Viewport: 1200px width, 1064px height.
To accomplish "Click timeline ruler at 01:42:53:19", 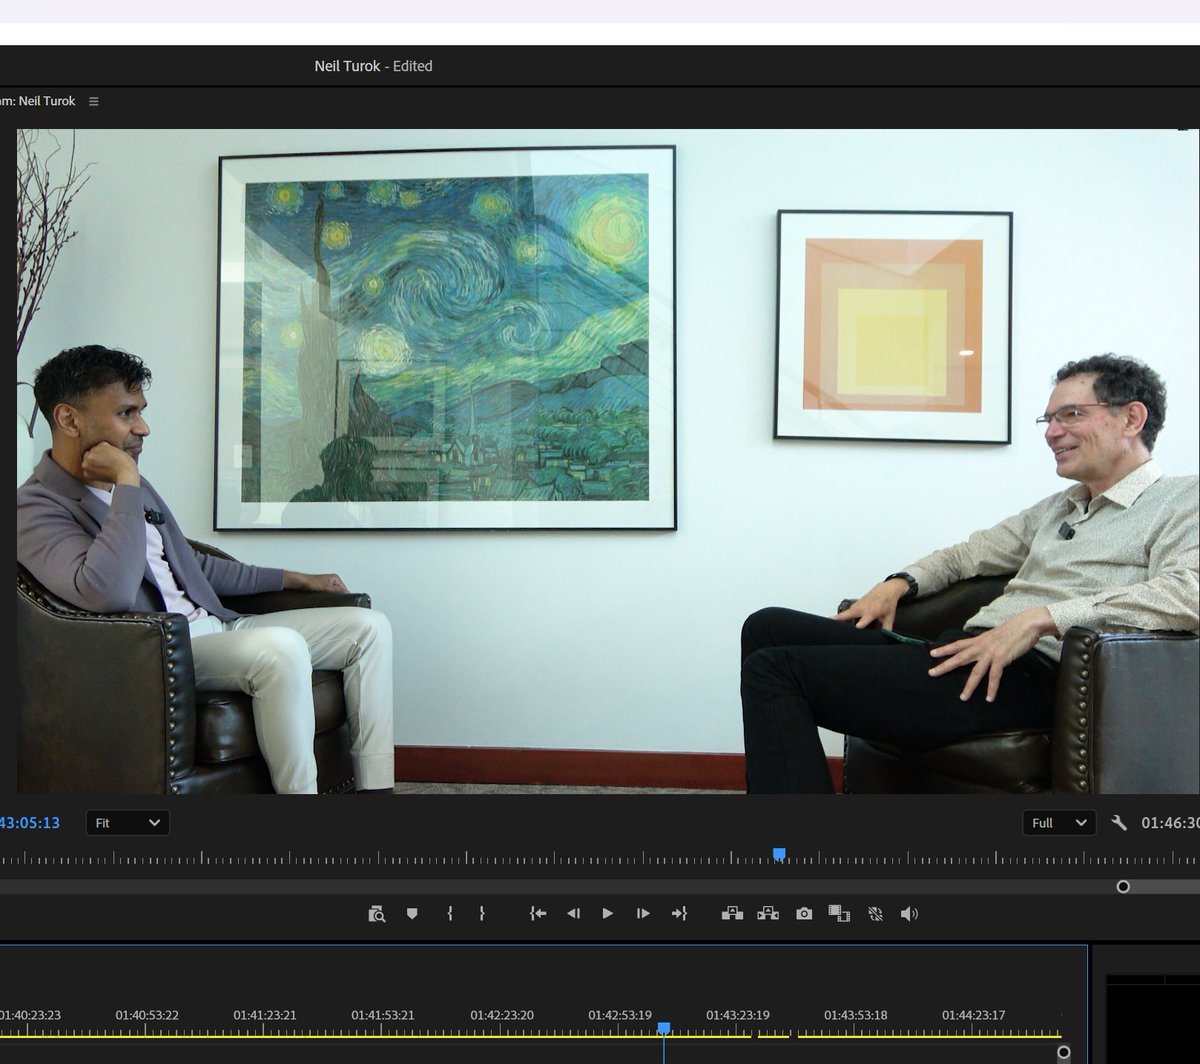I will [x=620, y=1015].
